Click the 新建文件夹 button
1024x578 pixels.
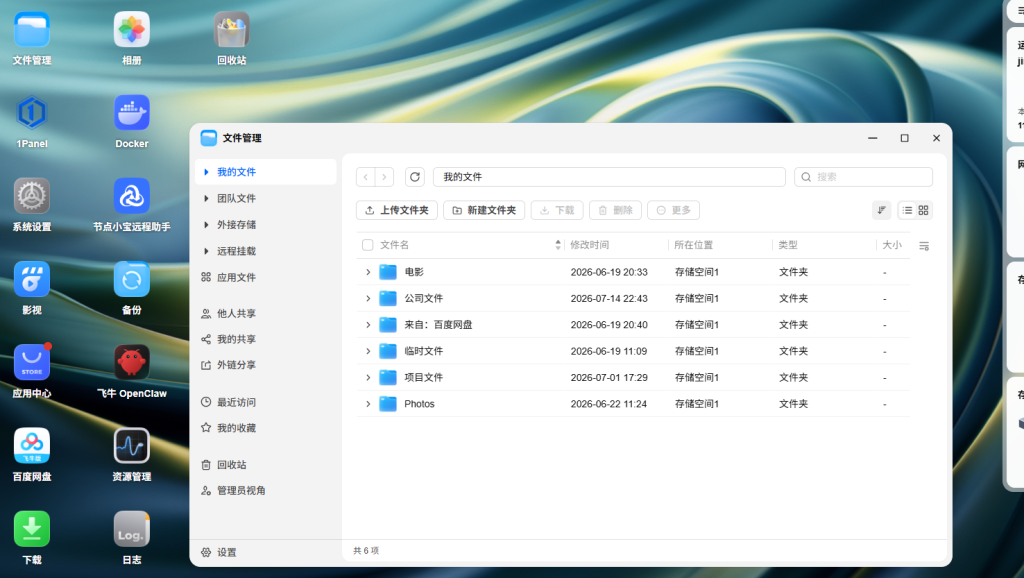484,210
